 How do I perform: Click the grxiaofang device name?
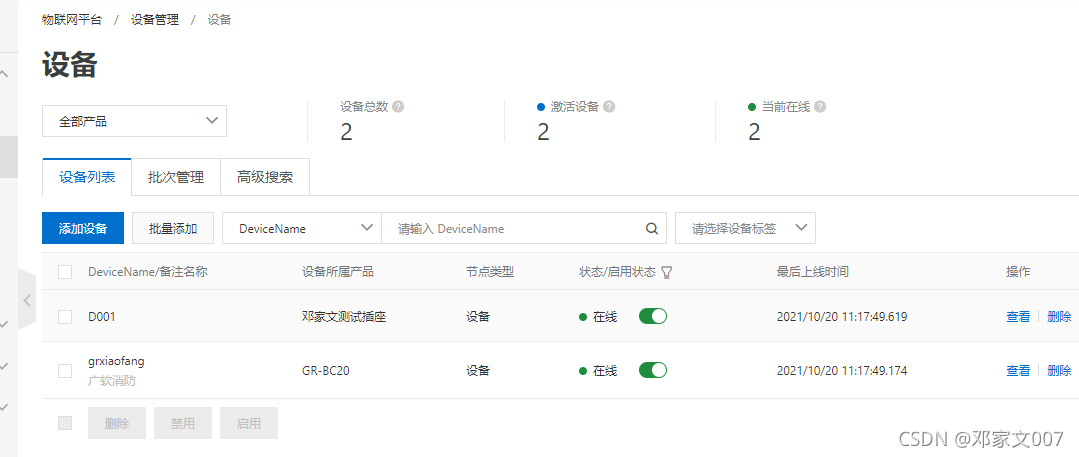(116, 361)
